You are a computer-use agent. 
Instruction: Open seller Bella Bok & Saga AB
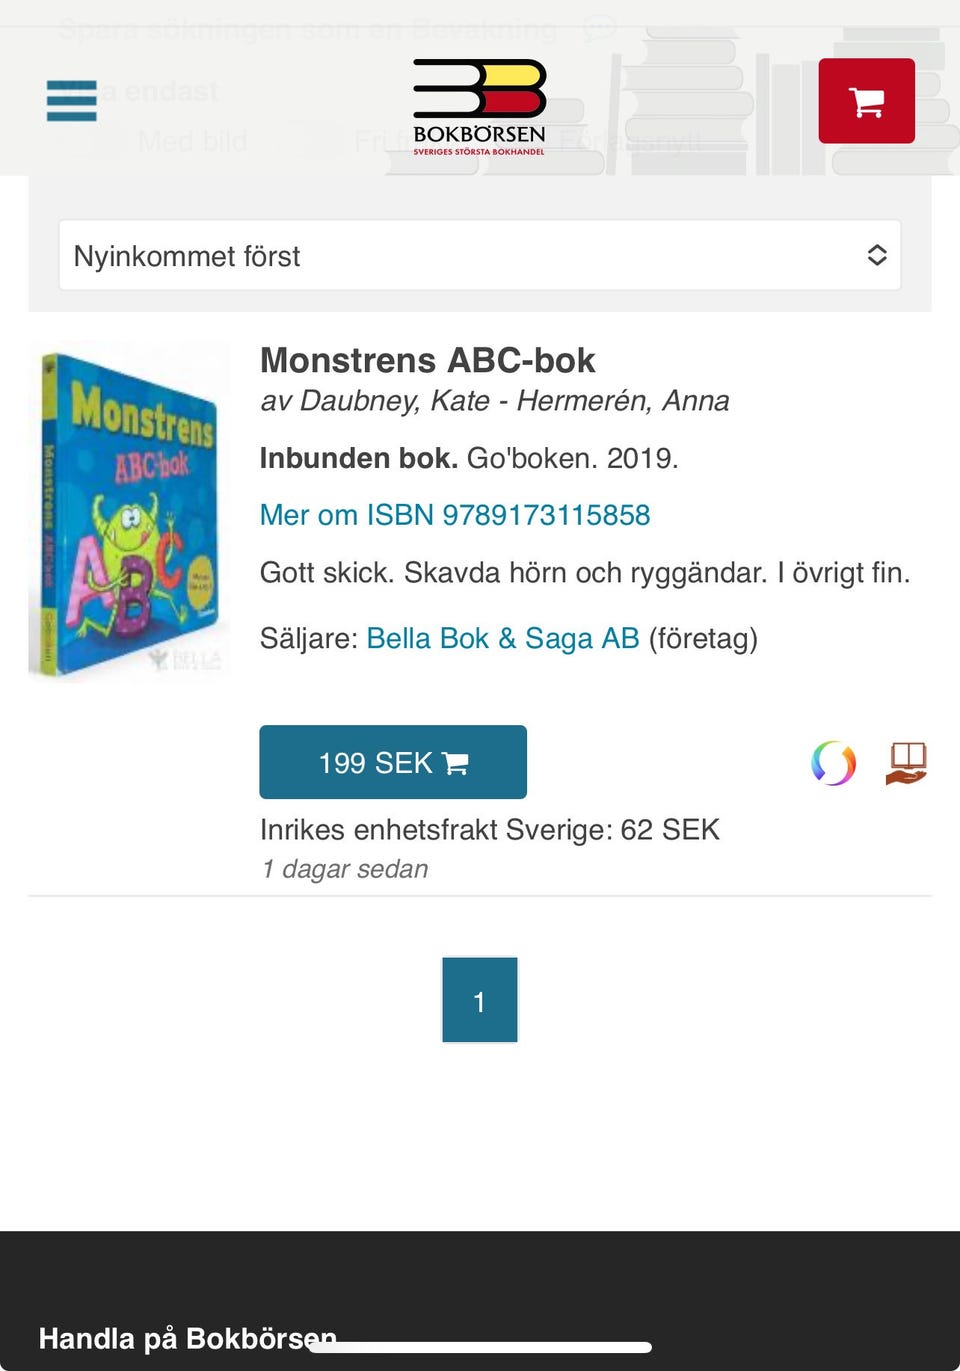(503, 638)
